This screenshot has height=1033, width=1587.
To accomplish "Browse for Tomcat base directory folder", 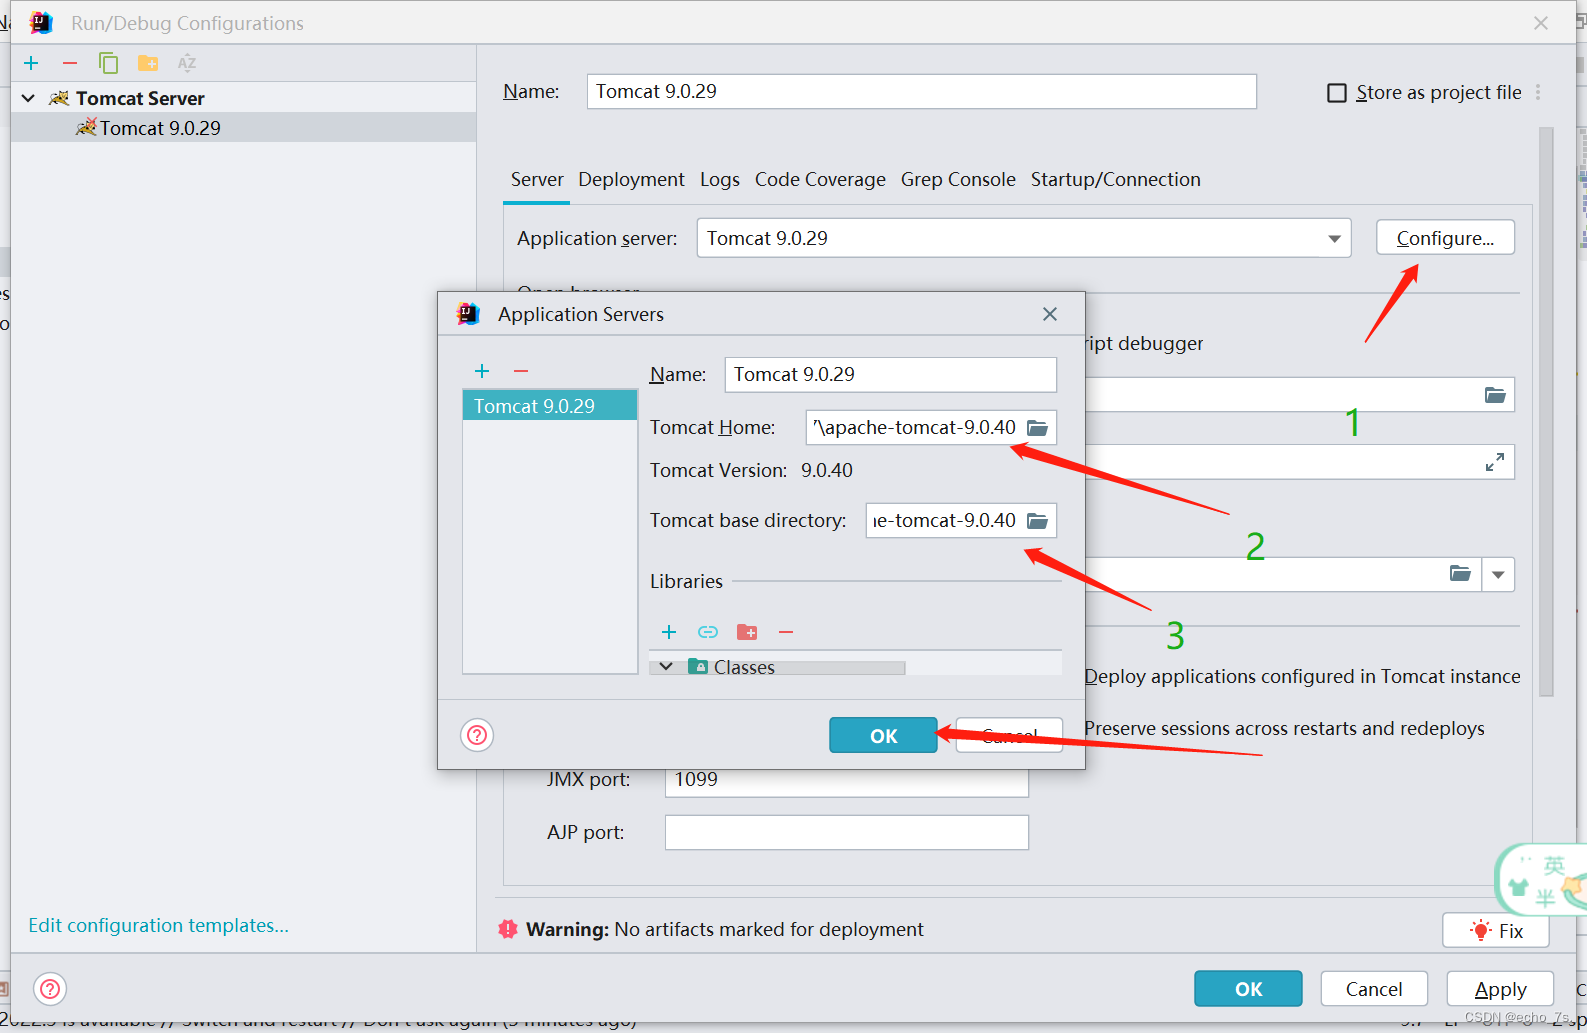I will 1037,521.
